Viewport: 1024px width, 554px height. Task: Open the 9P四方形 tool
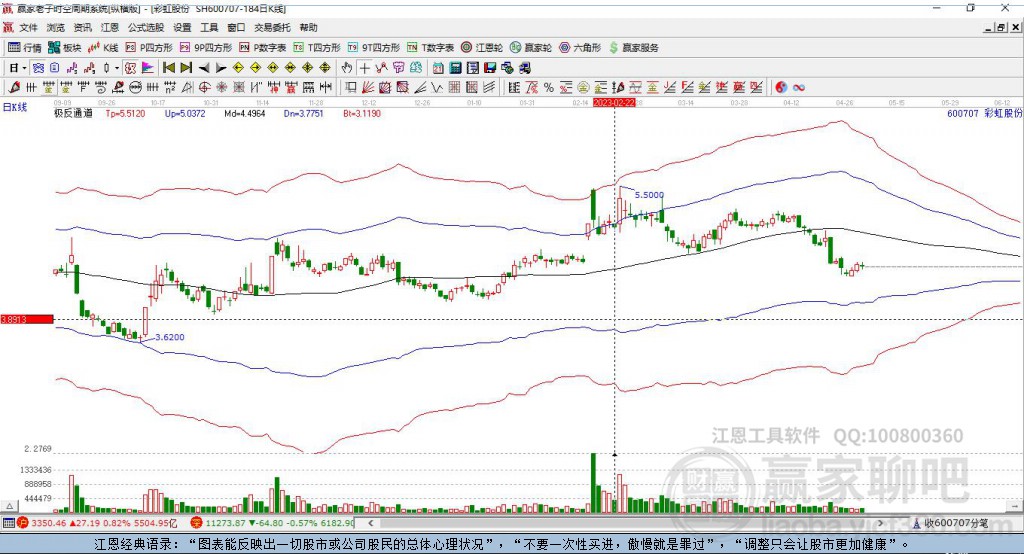[206, 48]
